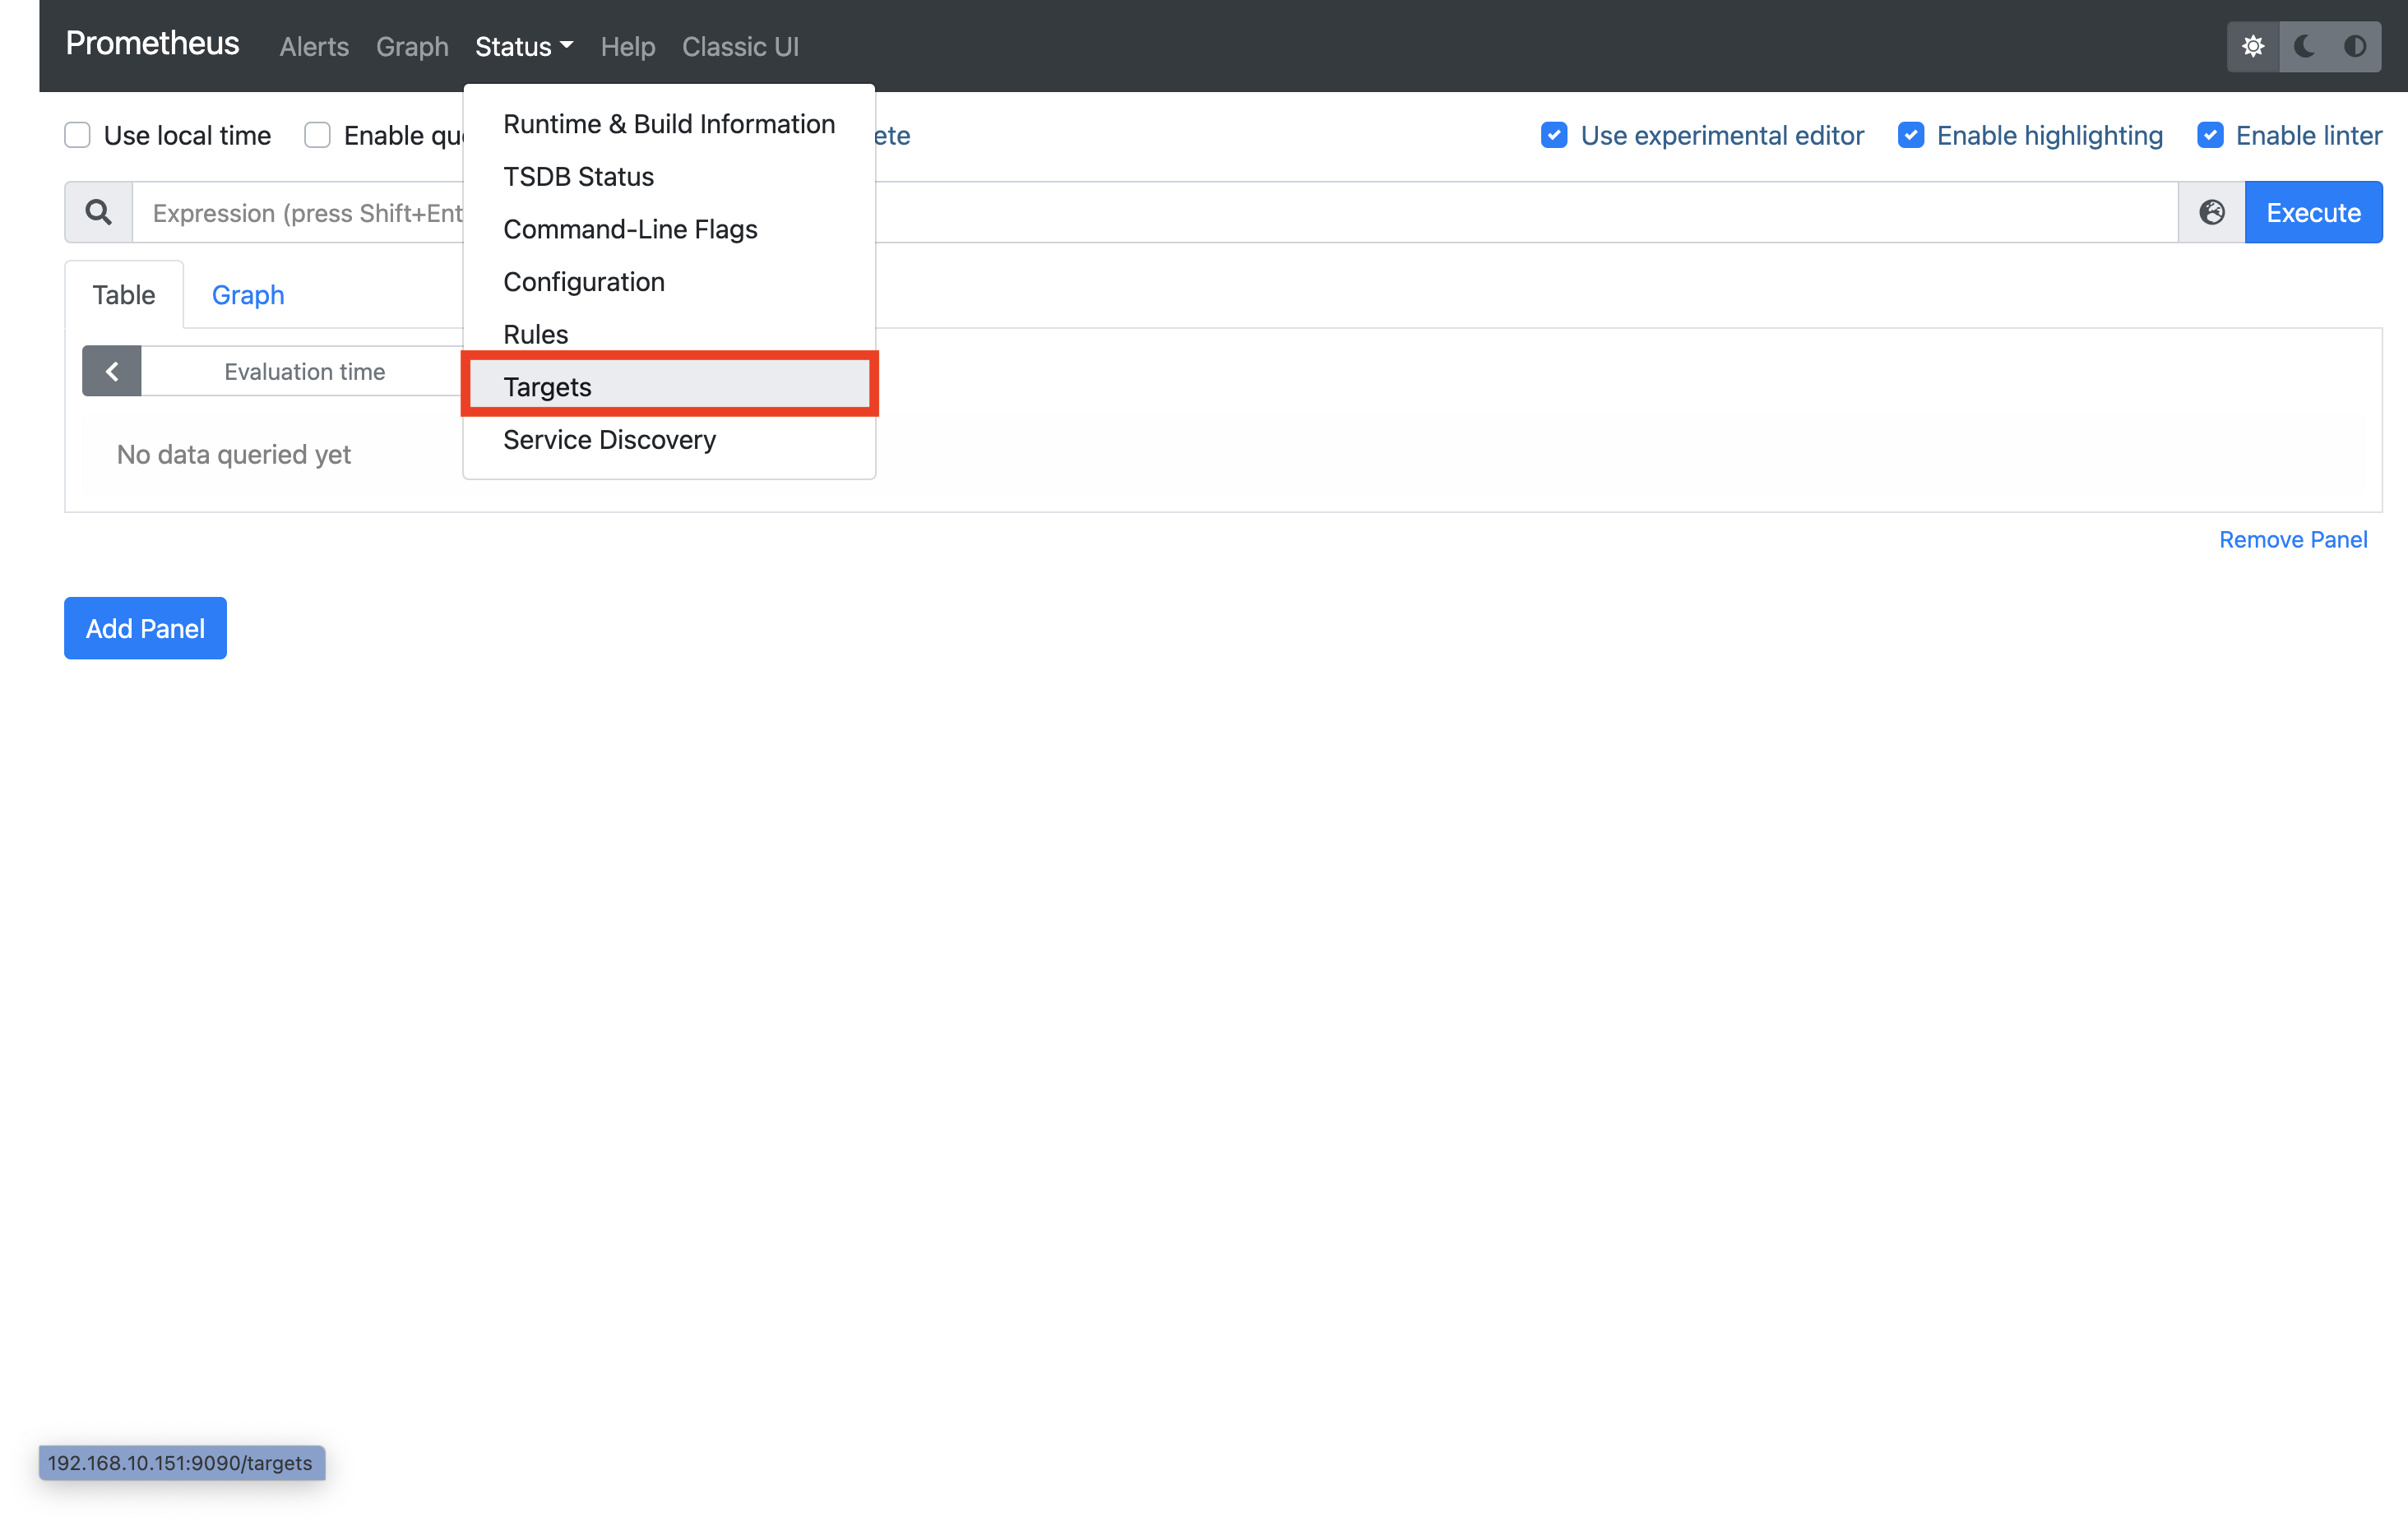
Task: Select Configuration from the Status menu
Action: (583, 281)
